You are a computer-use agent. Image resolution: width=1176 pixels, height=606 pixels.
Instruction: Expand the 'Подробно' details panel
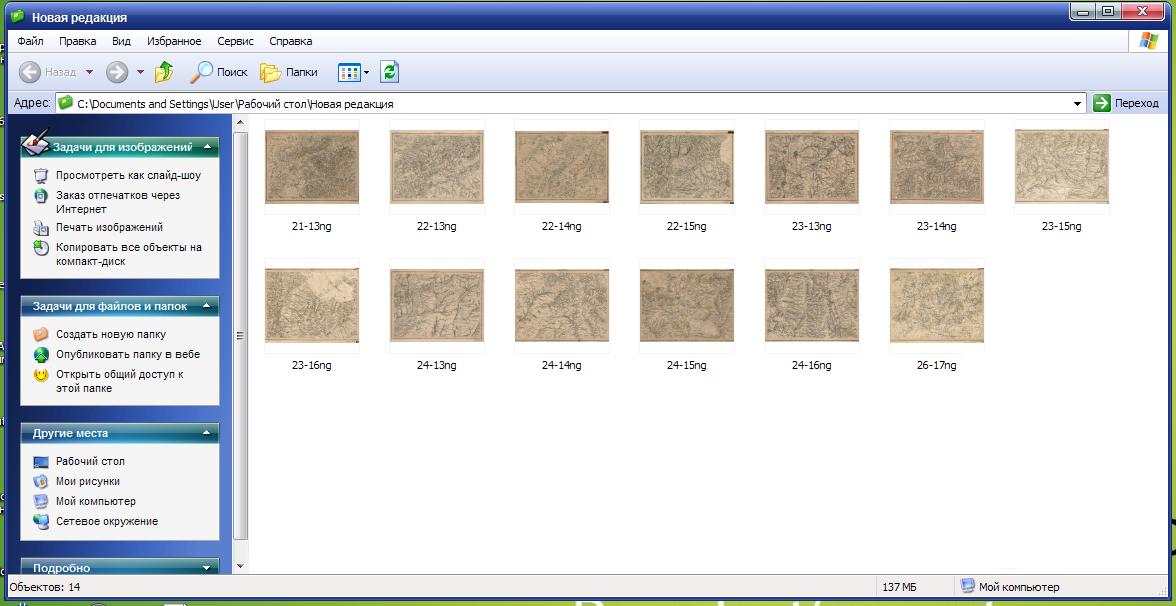pos(207,568)
